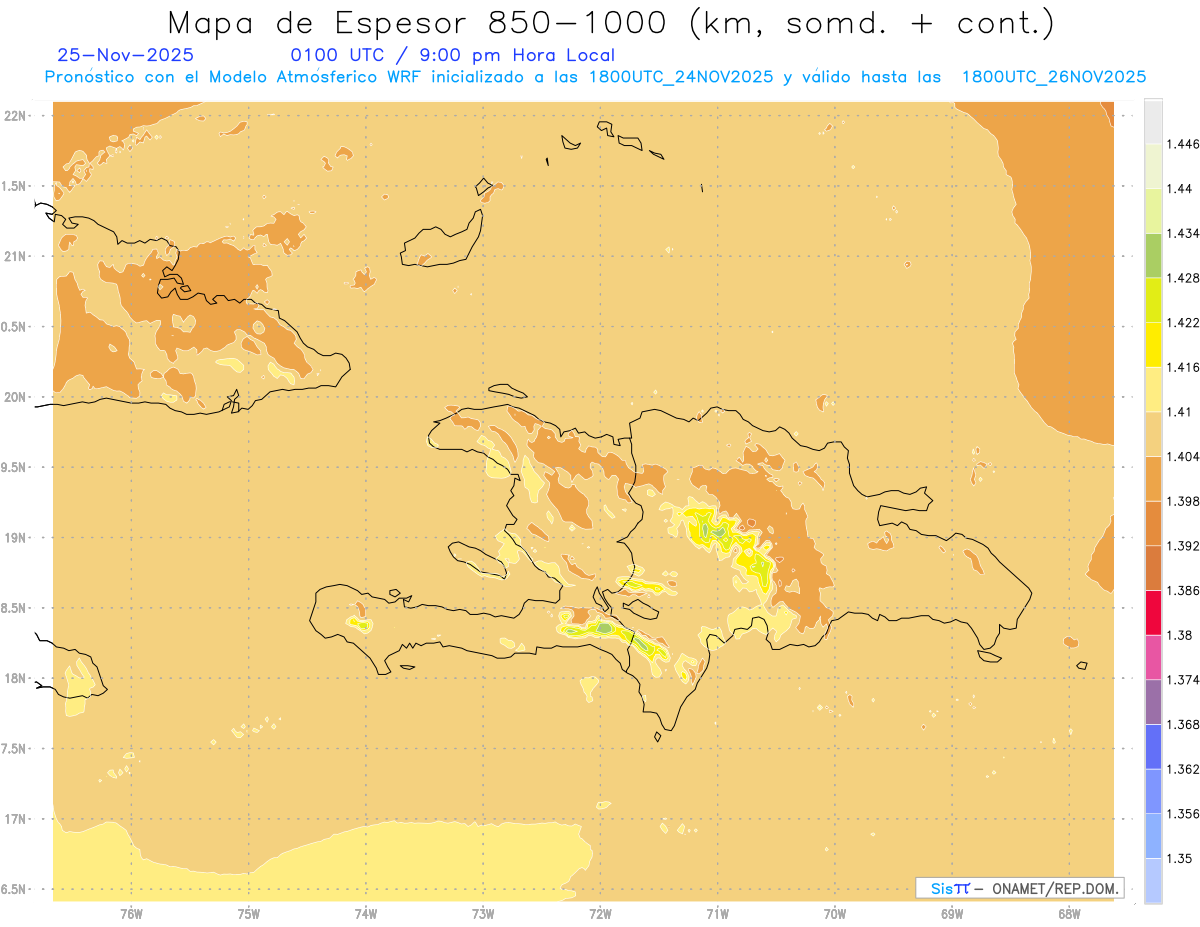Viewport: 1200px width, 927px height.
Task: Click the '19N' latitude label
Action: click(x=15, y=537)
